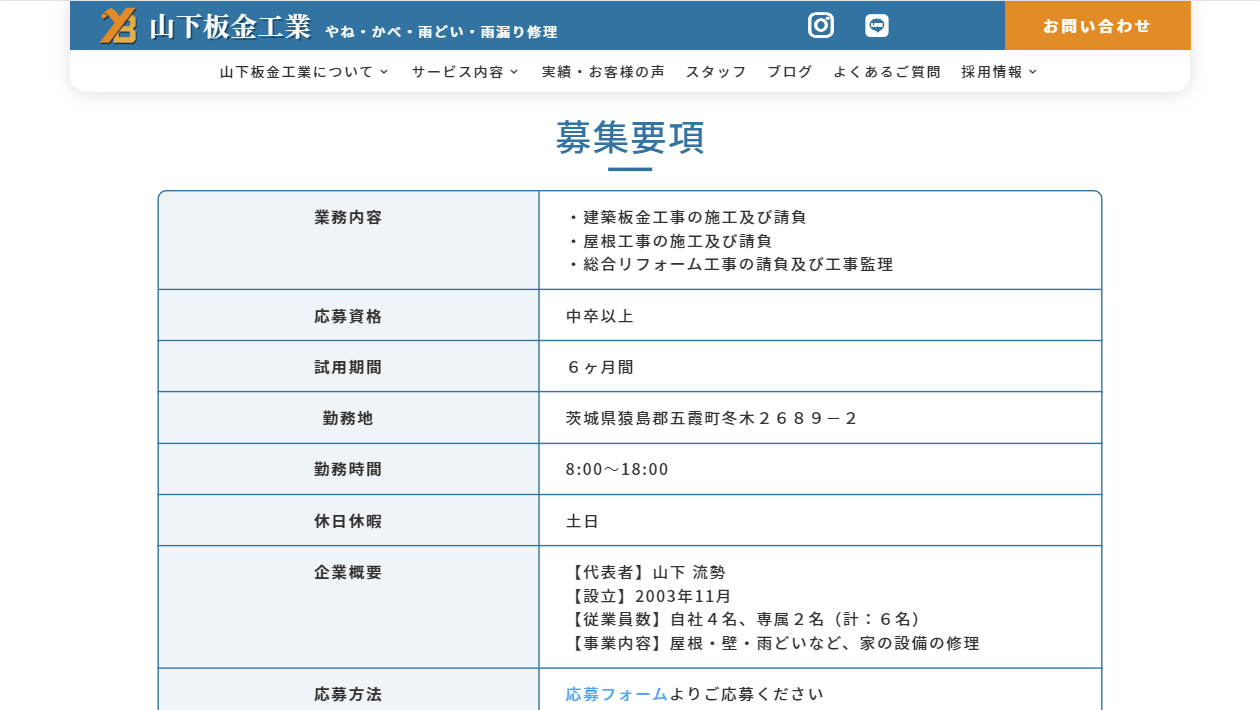
Task: Select よくあるご質問 in the nav bar
Action: (887, 72)
